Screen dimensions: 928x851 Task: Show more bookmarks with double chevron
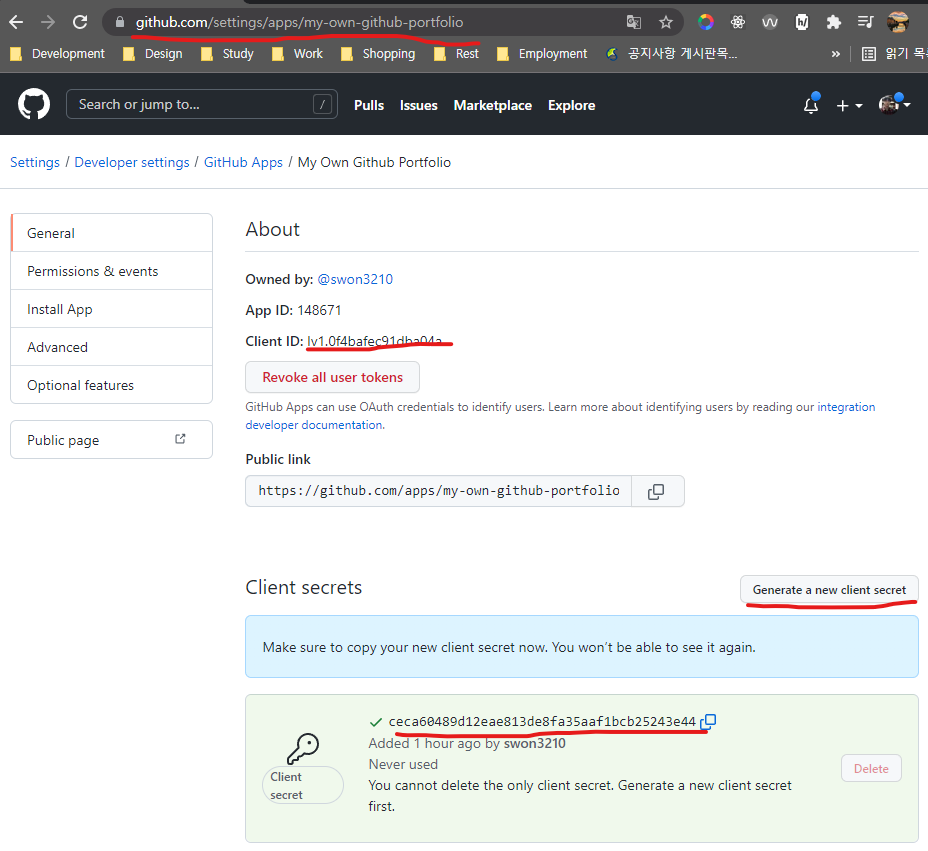click(x=835, y=54)
